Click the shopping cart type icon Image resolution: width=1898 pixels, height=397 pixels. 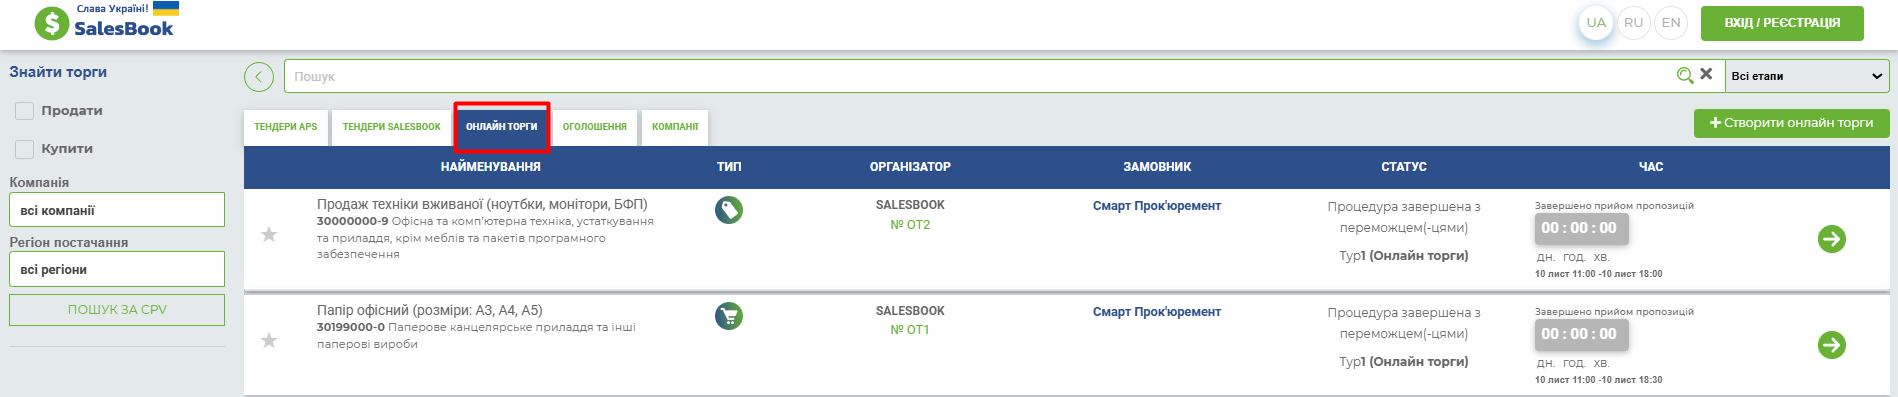point(729,316)
